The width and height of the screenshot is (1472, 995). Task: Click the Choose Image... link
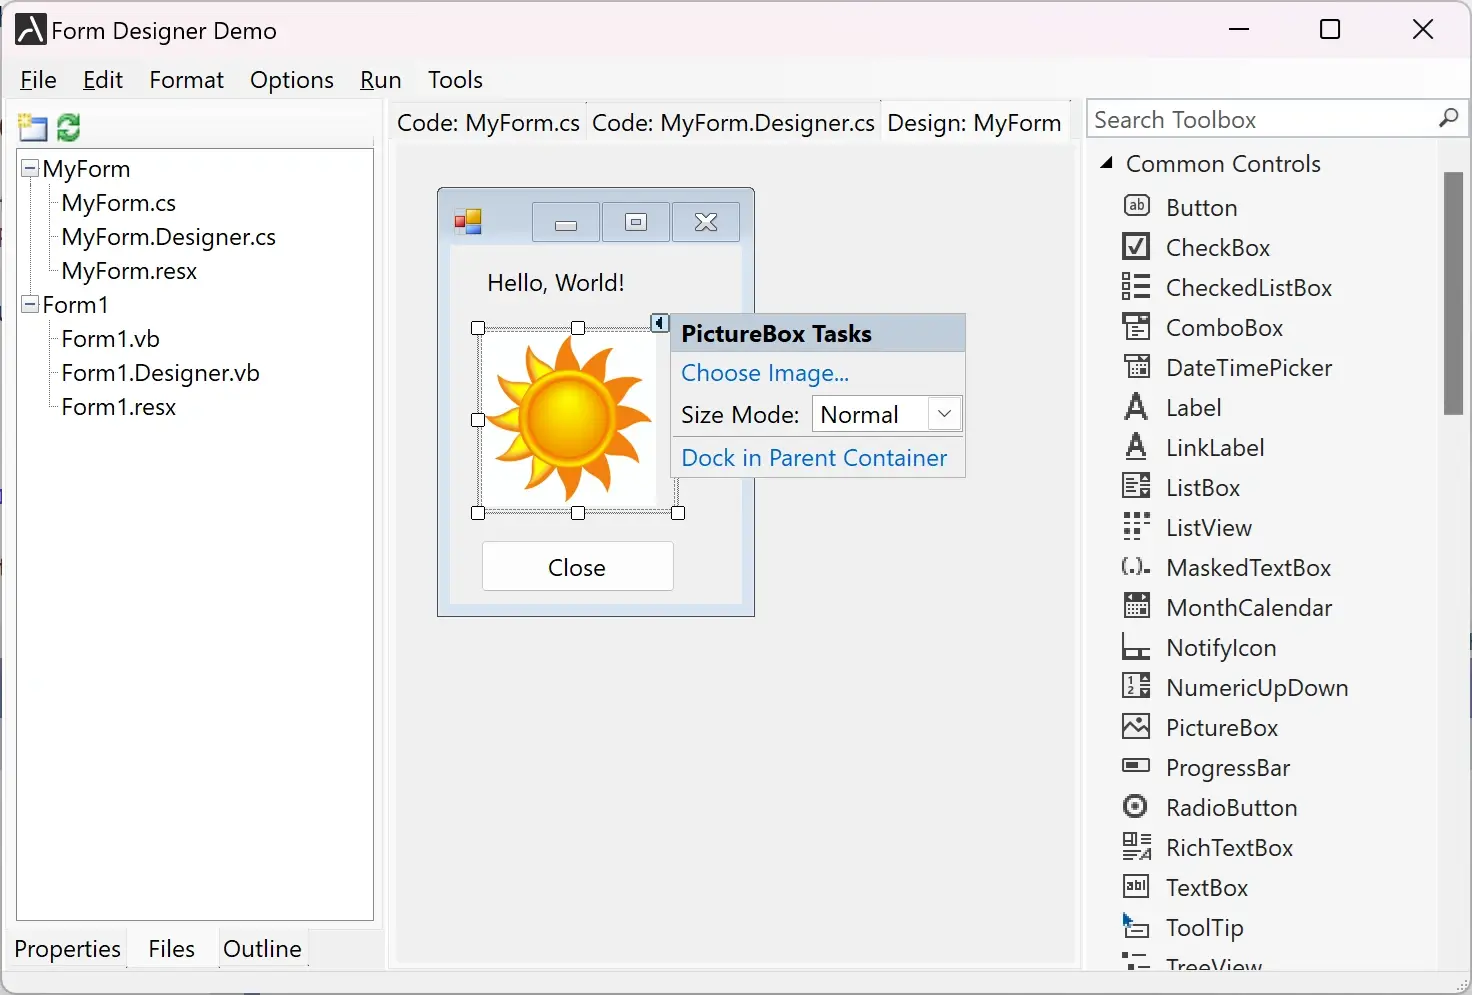pos(765,373)
